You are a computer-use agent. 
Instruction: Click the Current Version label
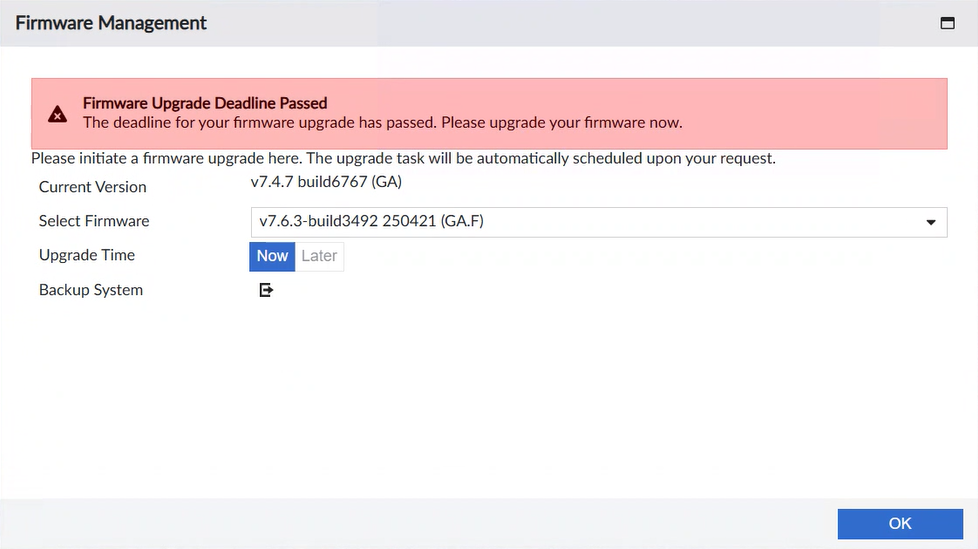[92, 187]
